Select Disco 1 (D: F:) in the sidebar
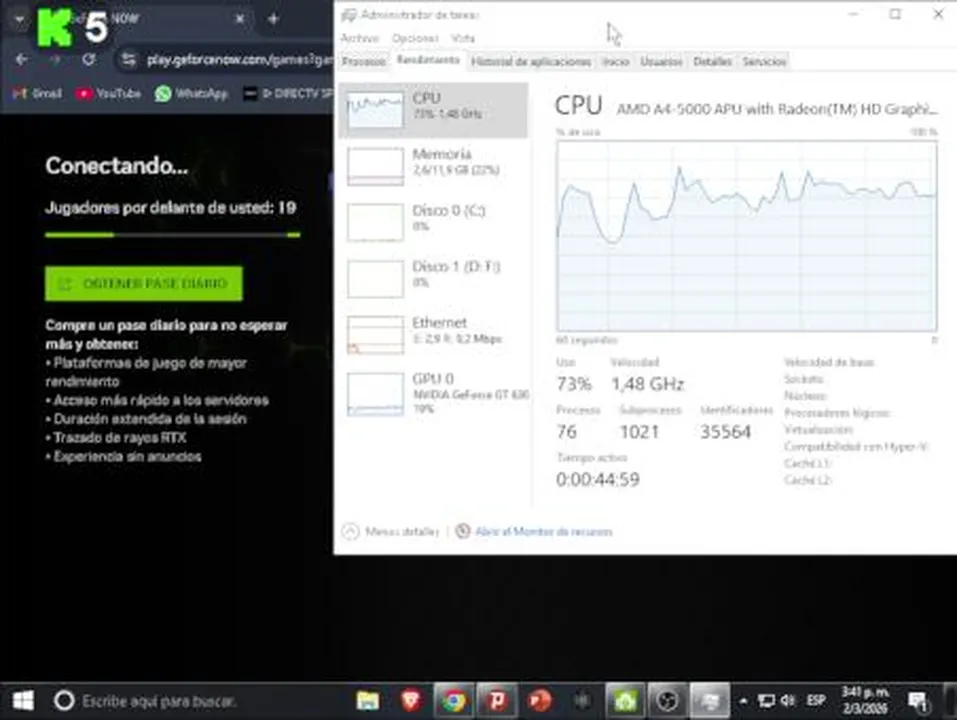The width and height of the screenshot is (957, 720). pyautogui.click(x=433, y=278)
